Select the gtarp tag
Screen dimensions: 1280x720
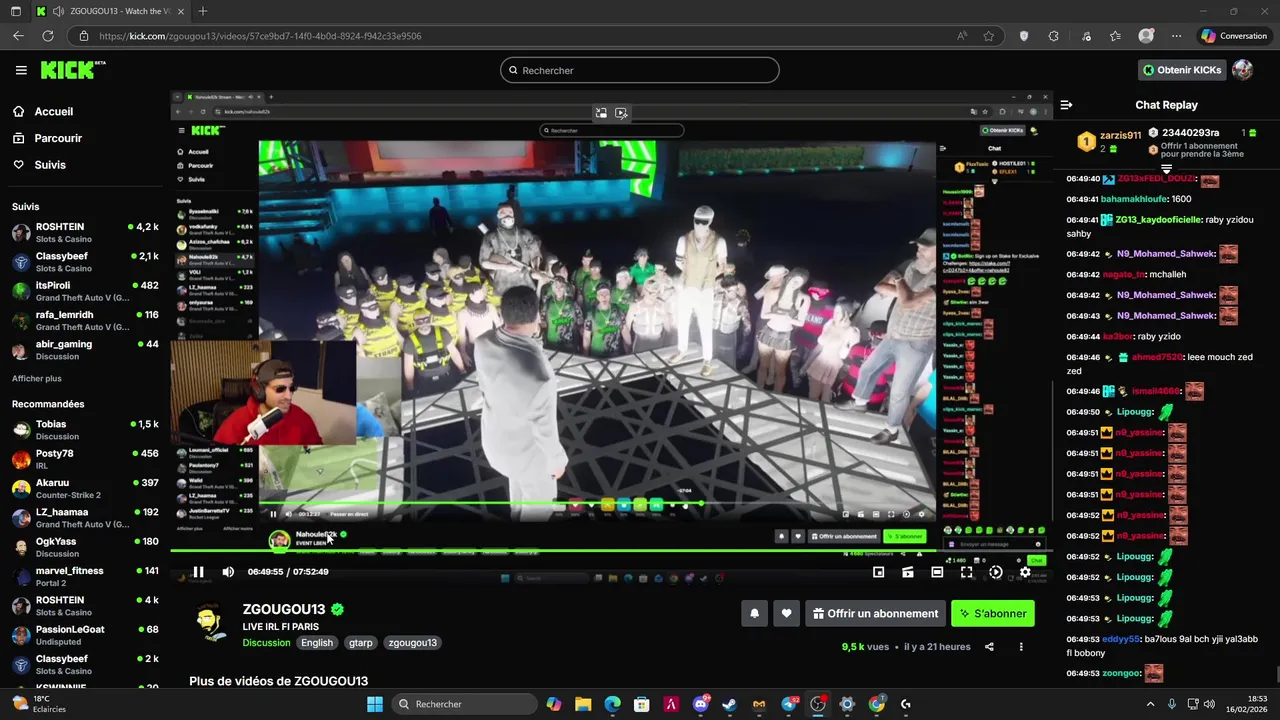(x=361, y=643)
